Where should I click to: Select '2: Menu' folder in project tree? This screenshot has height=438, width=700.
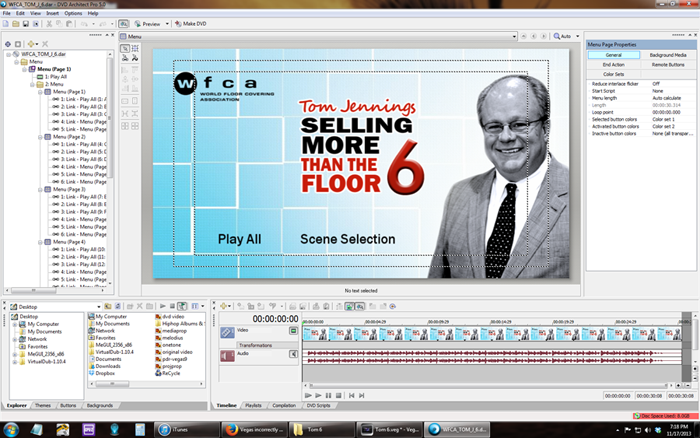click(54, 84)
